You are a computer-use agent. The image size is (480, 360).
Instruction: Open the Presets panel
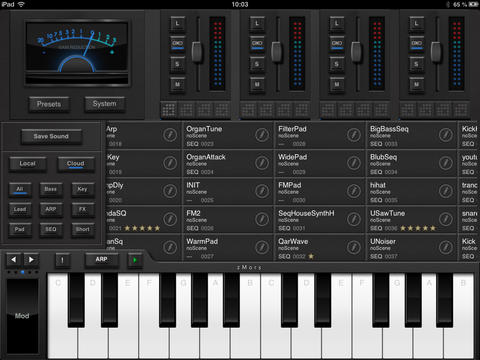49,104
